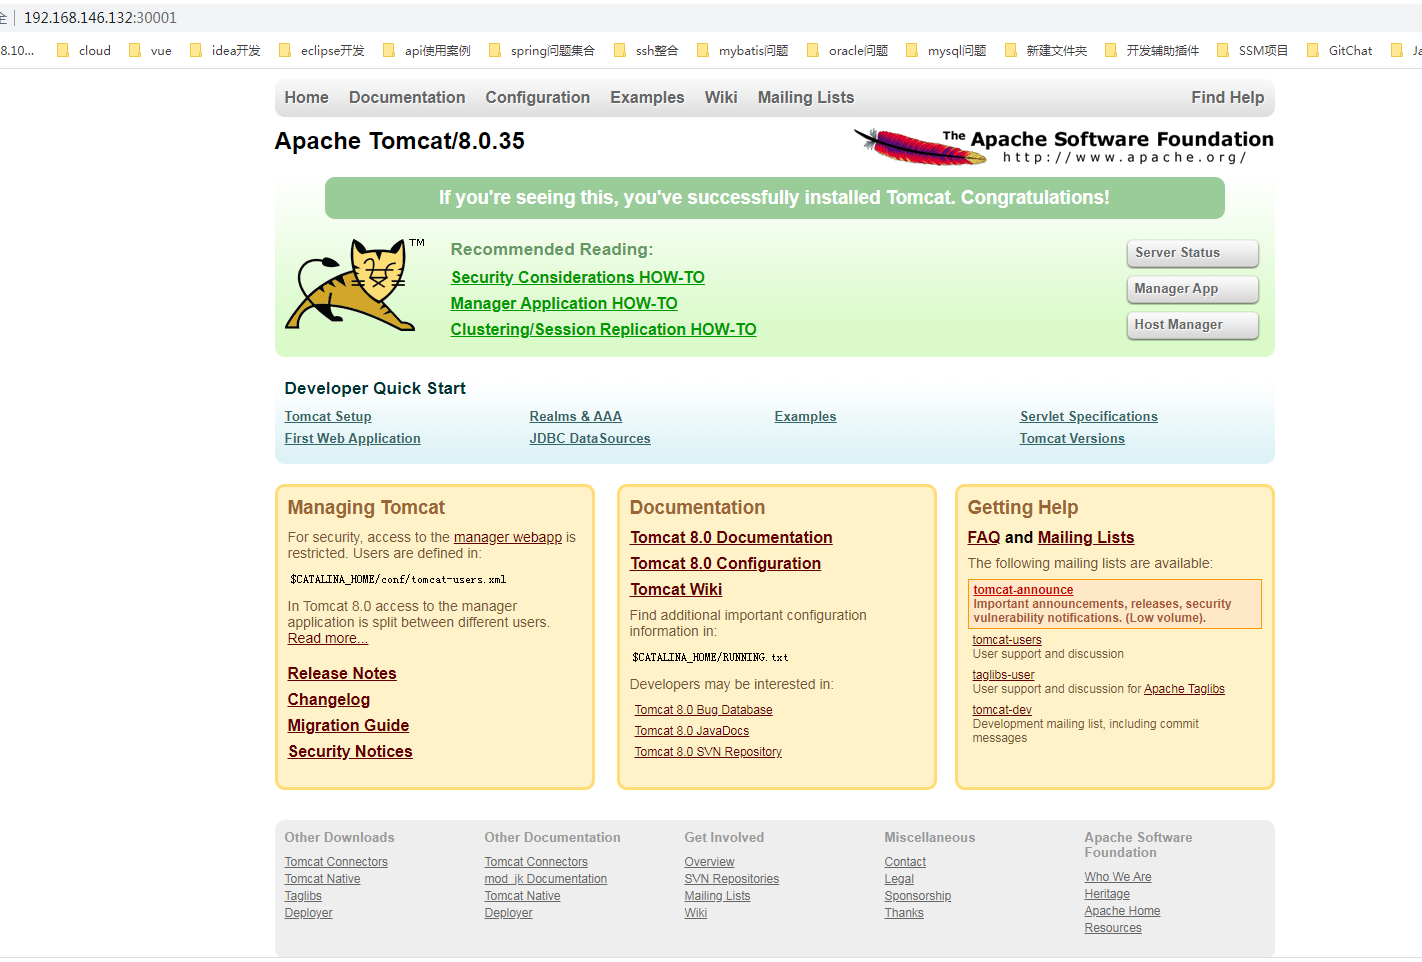Open Tomcat 8.0 SVN Repository link
1422x962 pixels.
point(708,752)
